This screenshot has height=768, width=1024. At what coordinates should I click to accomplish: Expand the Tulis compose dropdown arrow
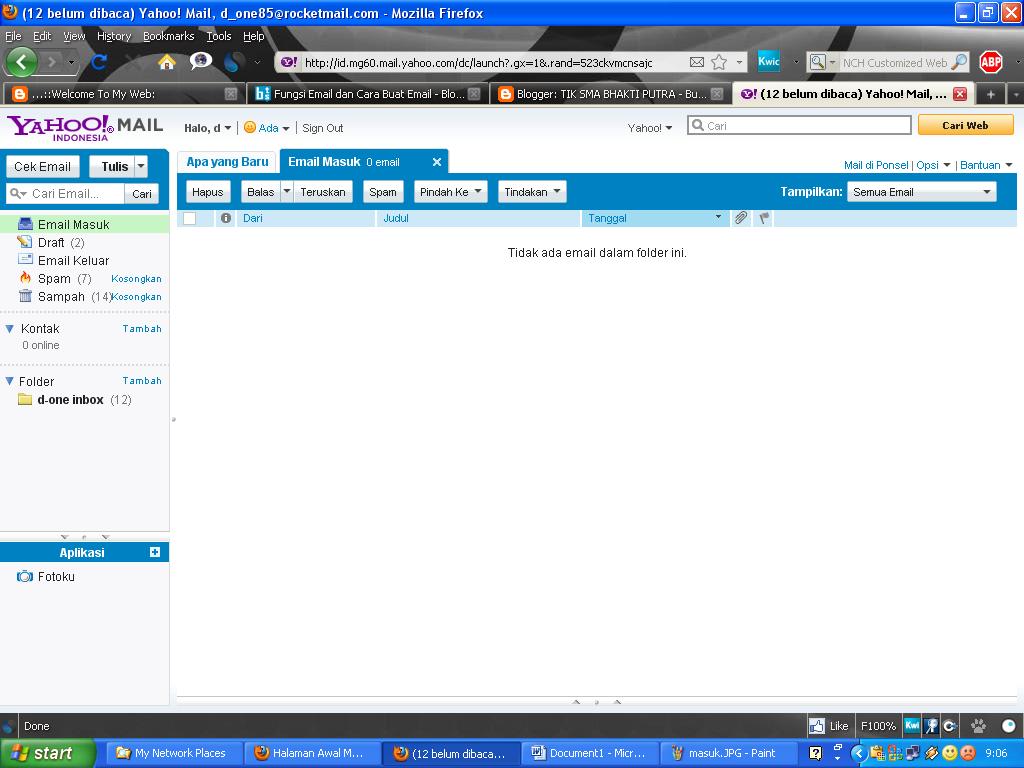point(141,167)
